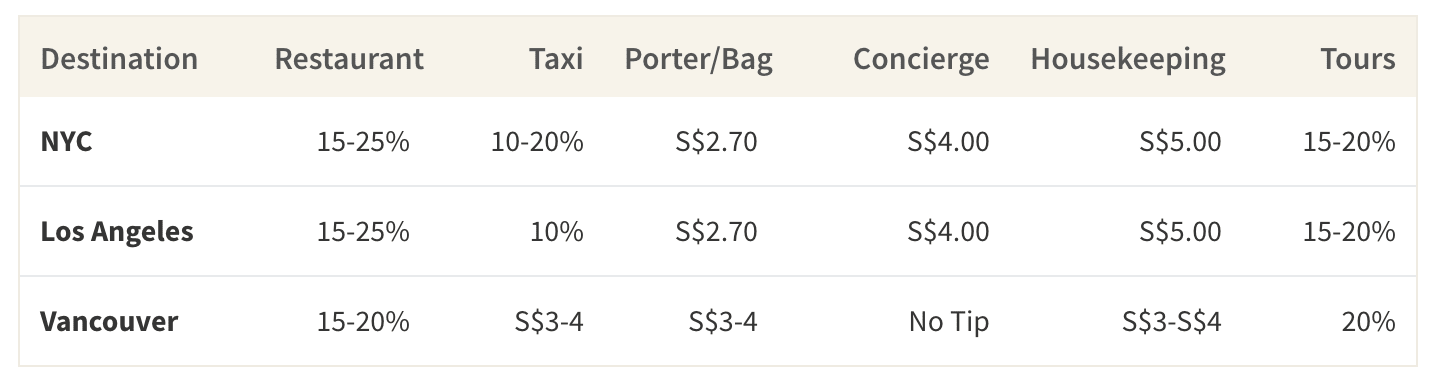Click NYC porter/bag S$2.70 cell
The height and width of the screenshot is (386, 1432).
tap(716, 142)
